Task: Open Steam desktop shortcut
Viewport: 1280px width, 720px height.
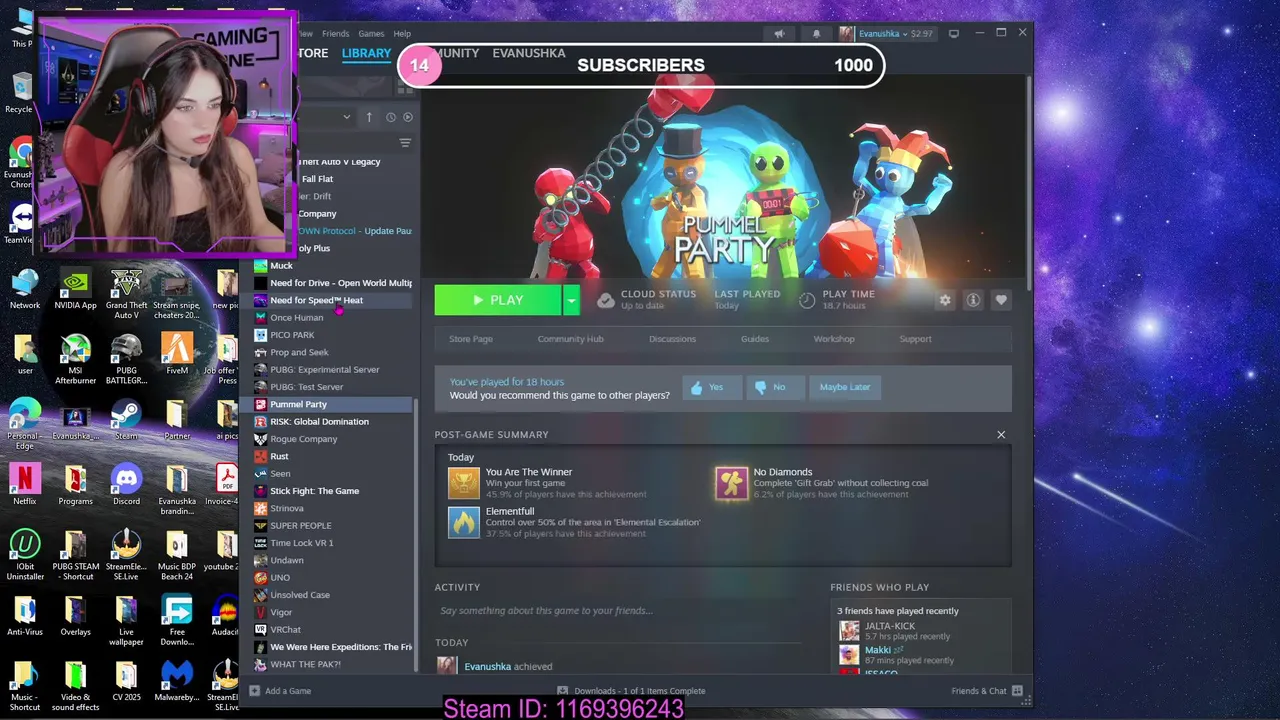Action: [126, 420]
